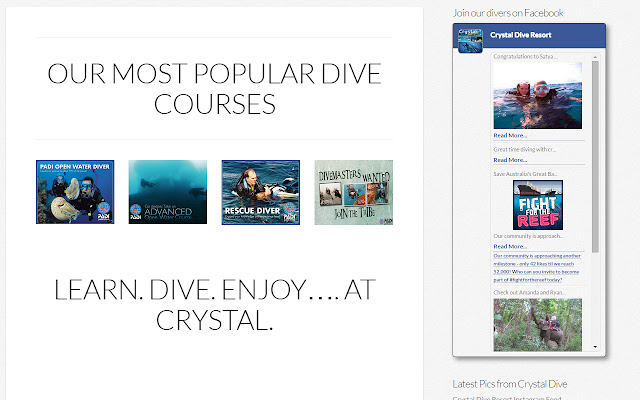Click the 'Learn. Dive. Enjoy' heading
640x400 pixels.
point(214,305)
